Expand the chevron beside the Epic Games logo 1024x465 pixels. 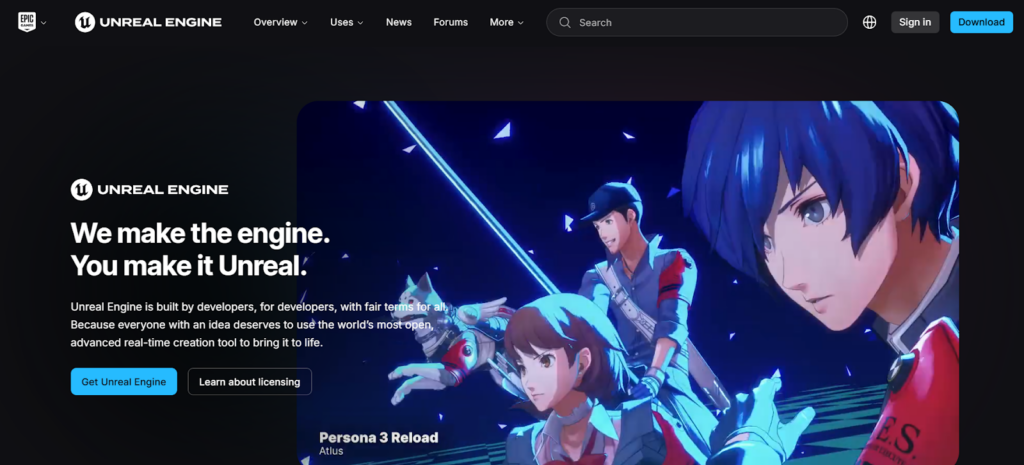(x=43, y=23)
